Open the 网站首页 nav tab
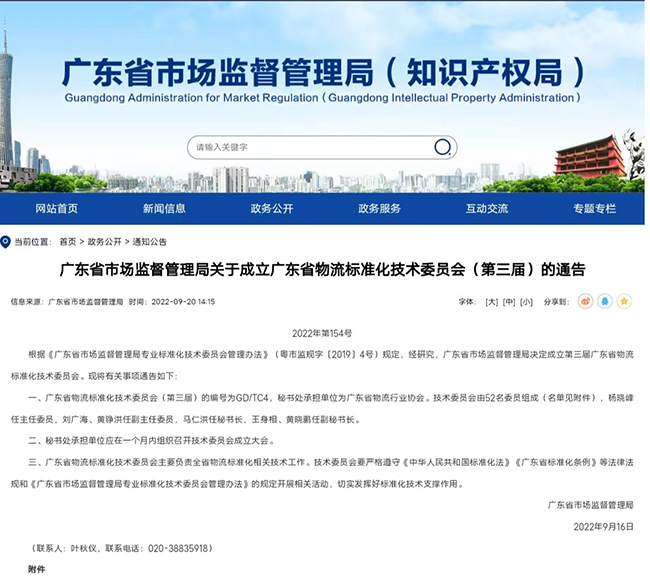 [x=56, y=208]
